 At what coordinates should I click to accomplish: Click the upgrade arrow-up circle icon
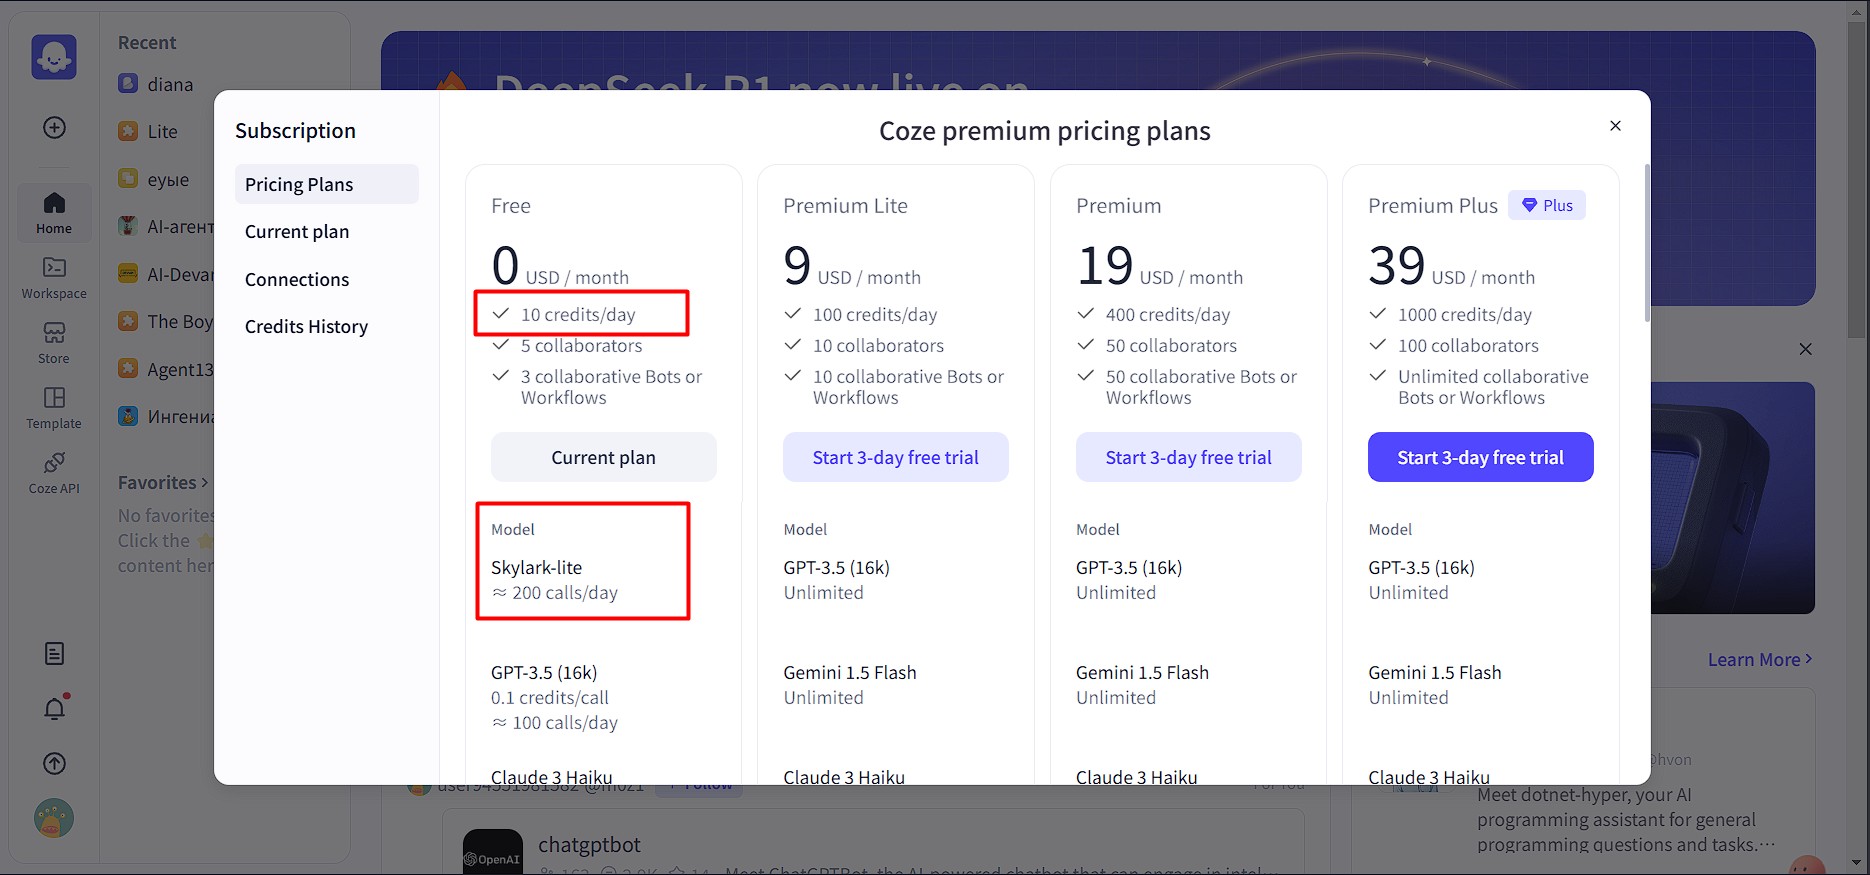(55, 764)
